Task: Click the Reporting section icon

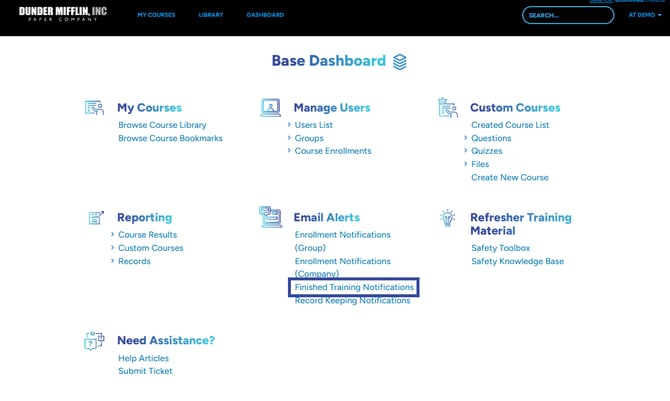Action: coord(95,217)
